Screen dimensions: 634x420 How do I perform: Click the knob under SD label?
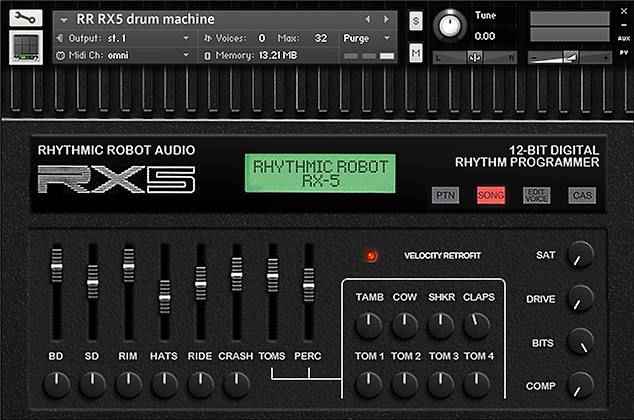(x=93, y=385)
